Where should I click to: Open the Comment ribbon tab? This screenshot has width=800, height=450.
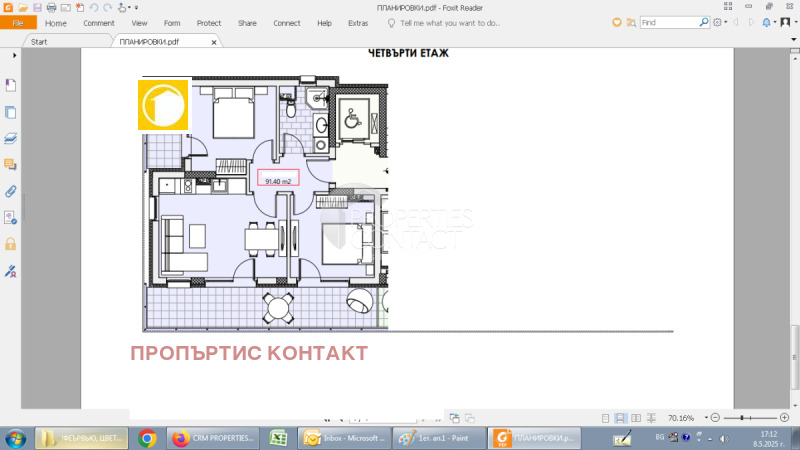pyautogui.click(x=99, y=23)
